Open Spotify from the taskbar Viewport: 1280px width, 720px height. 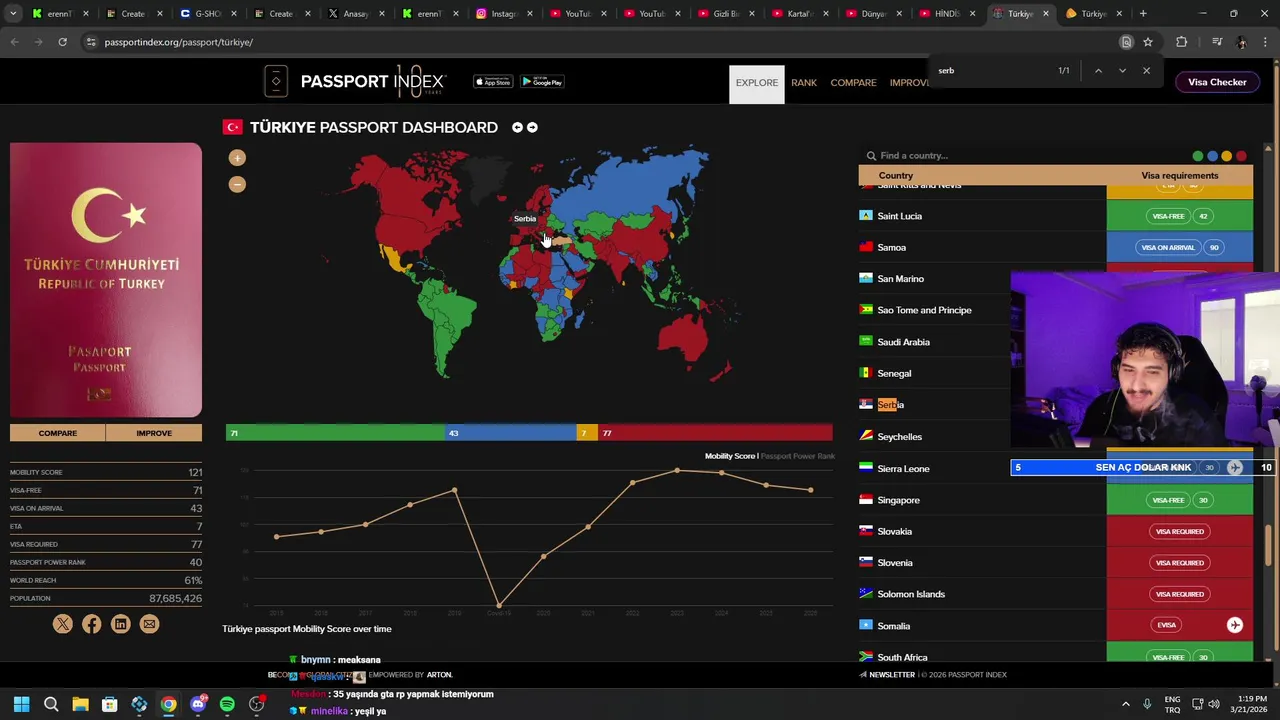point(227,704)
